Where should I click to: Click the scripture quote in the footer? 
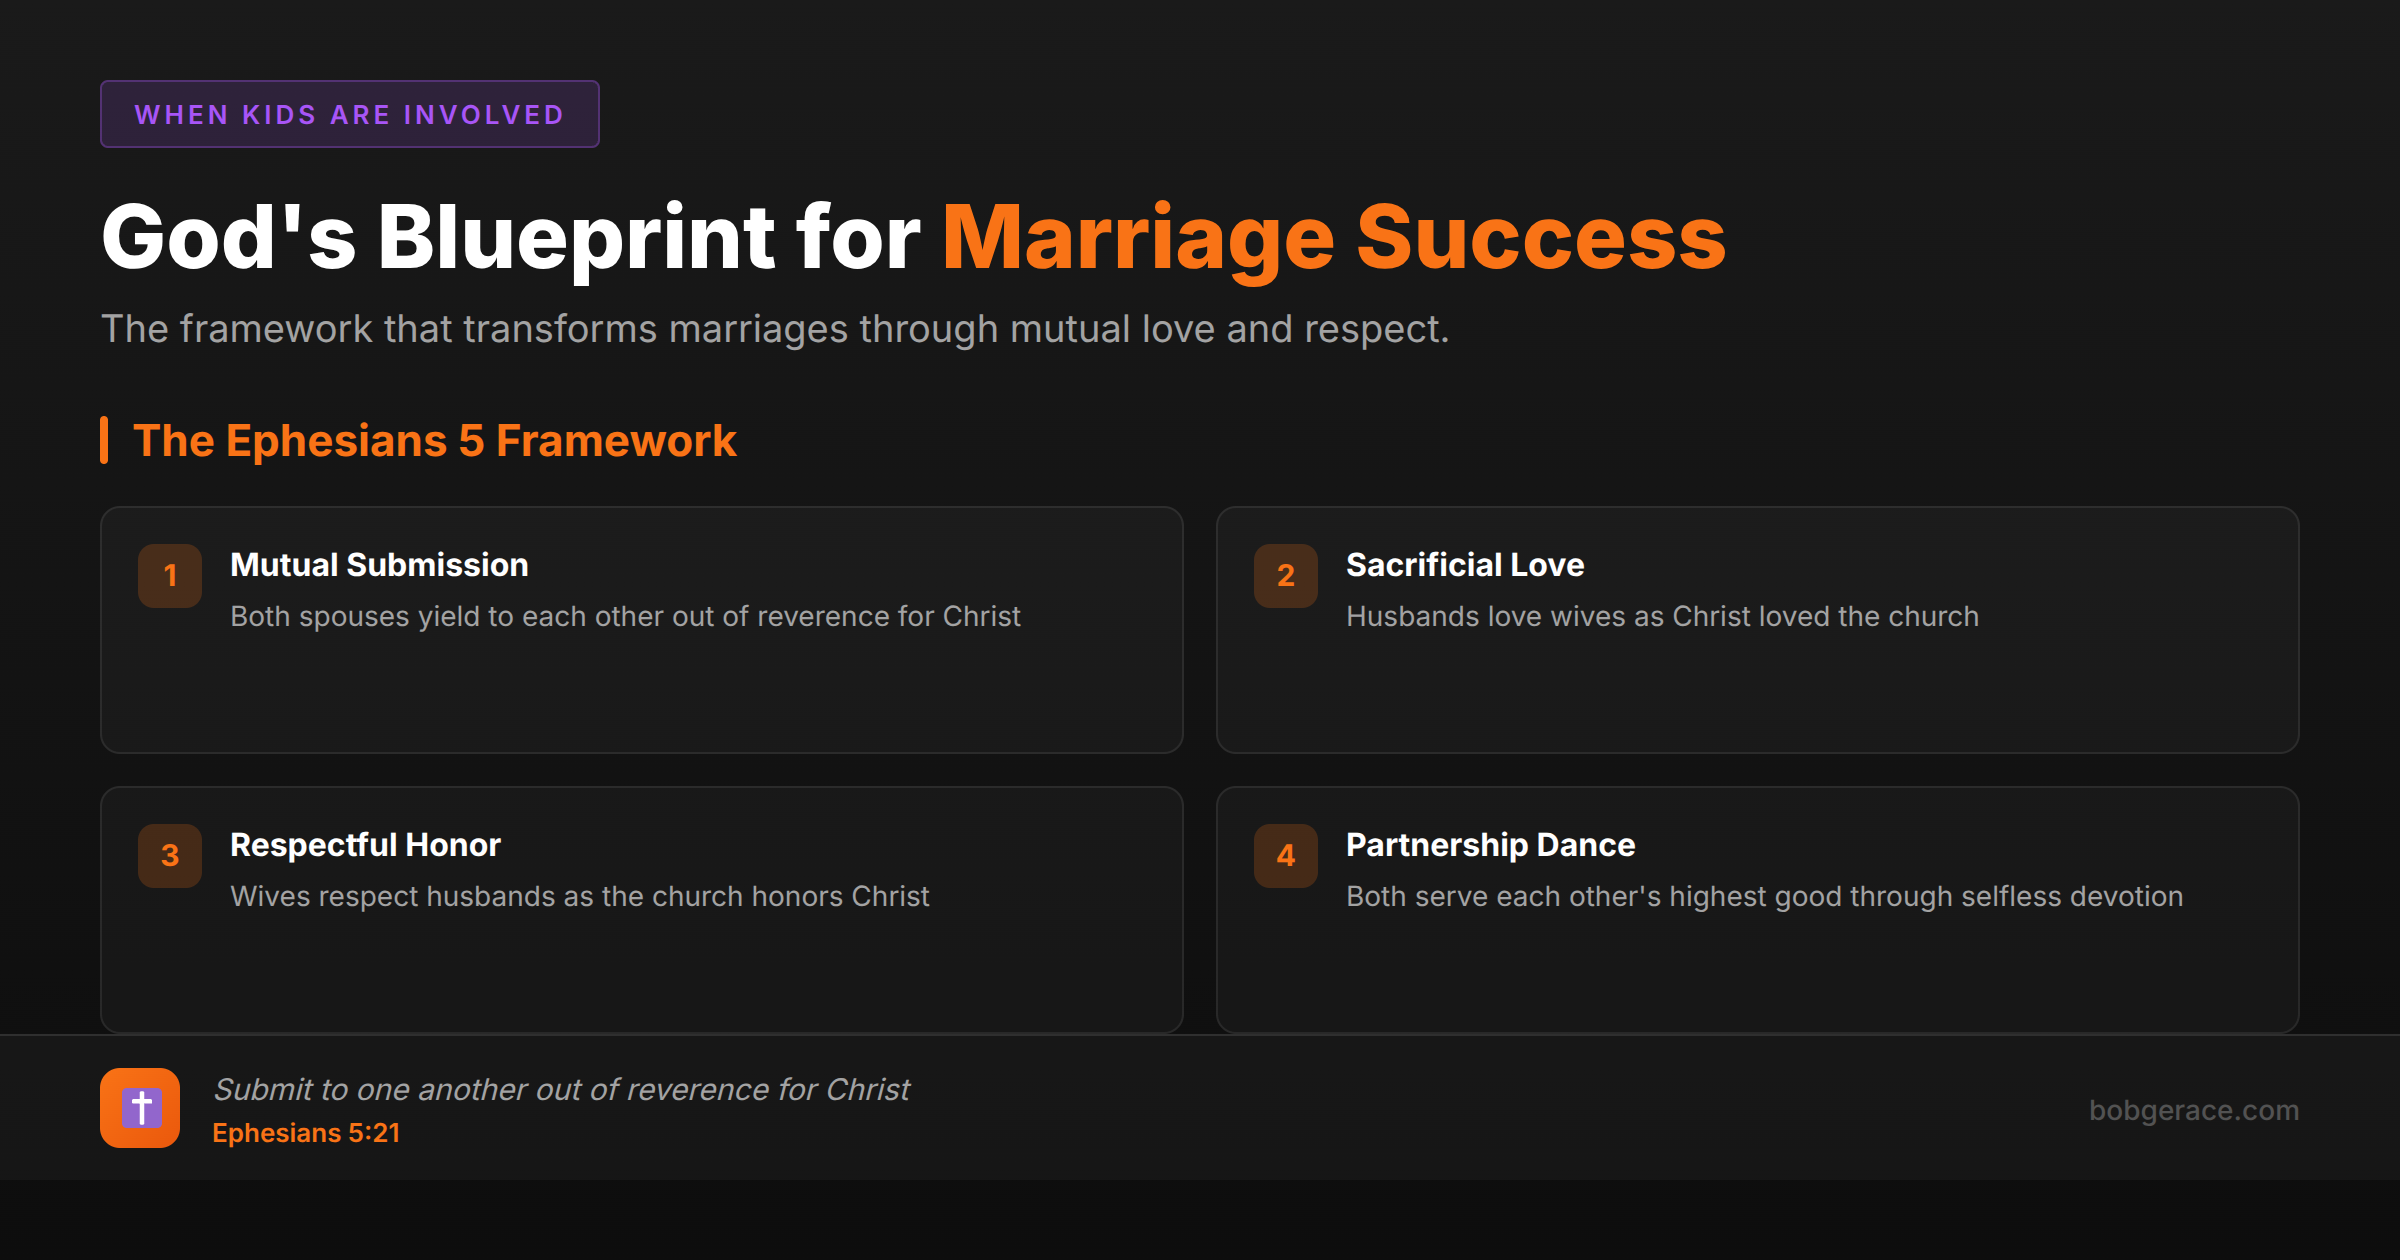point(563,1089)
